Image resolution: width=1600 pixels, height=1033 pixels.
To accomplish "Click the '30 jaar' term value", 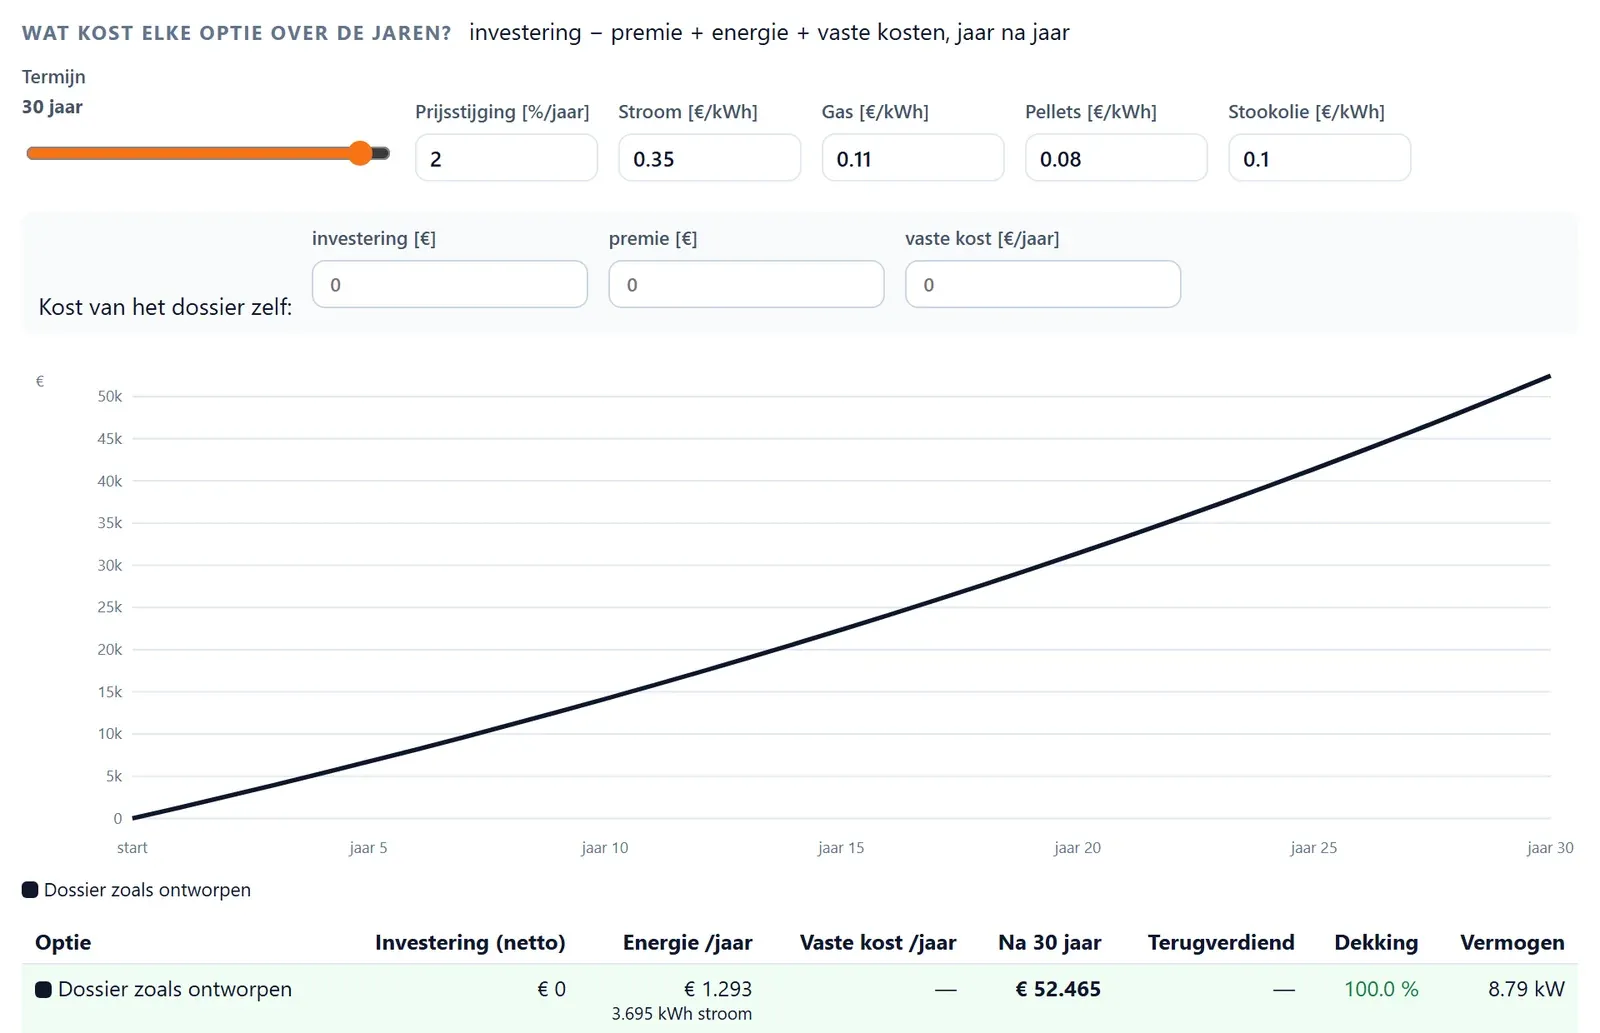I will [x=52, y=107].
